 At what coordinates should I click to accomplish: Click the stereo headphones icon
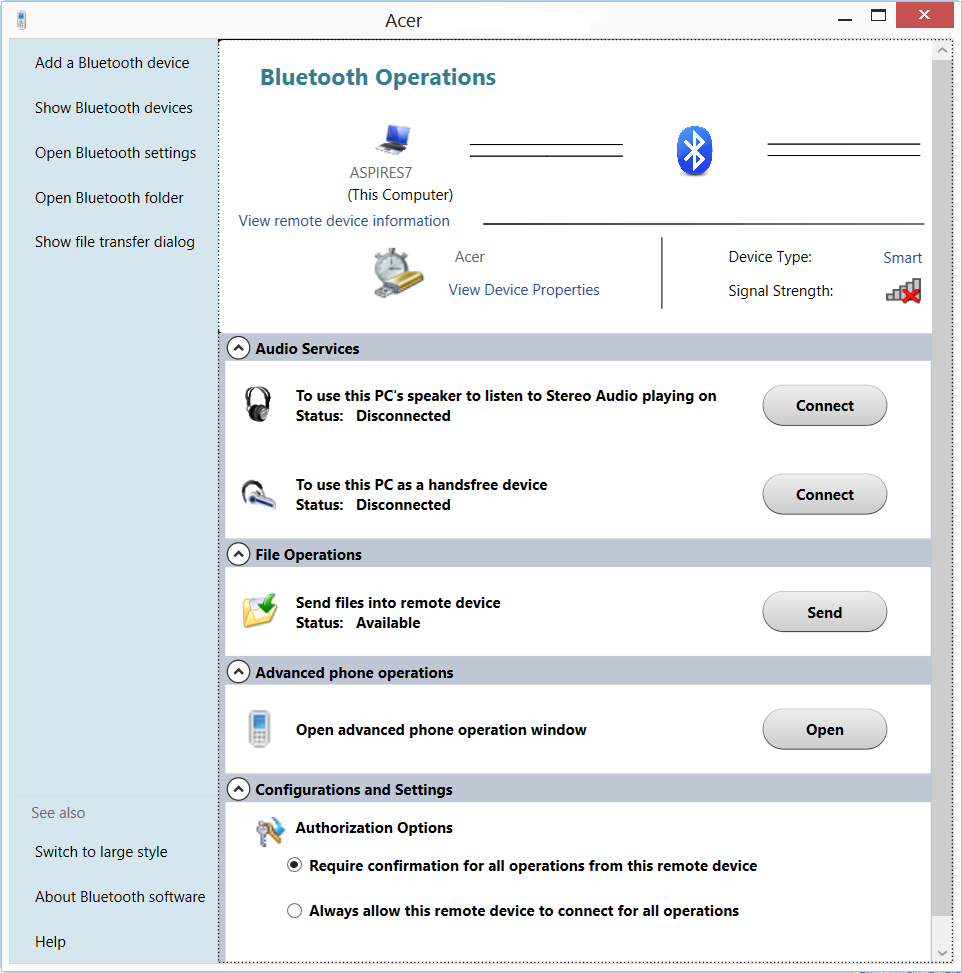pos(258,405)
